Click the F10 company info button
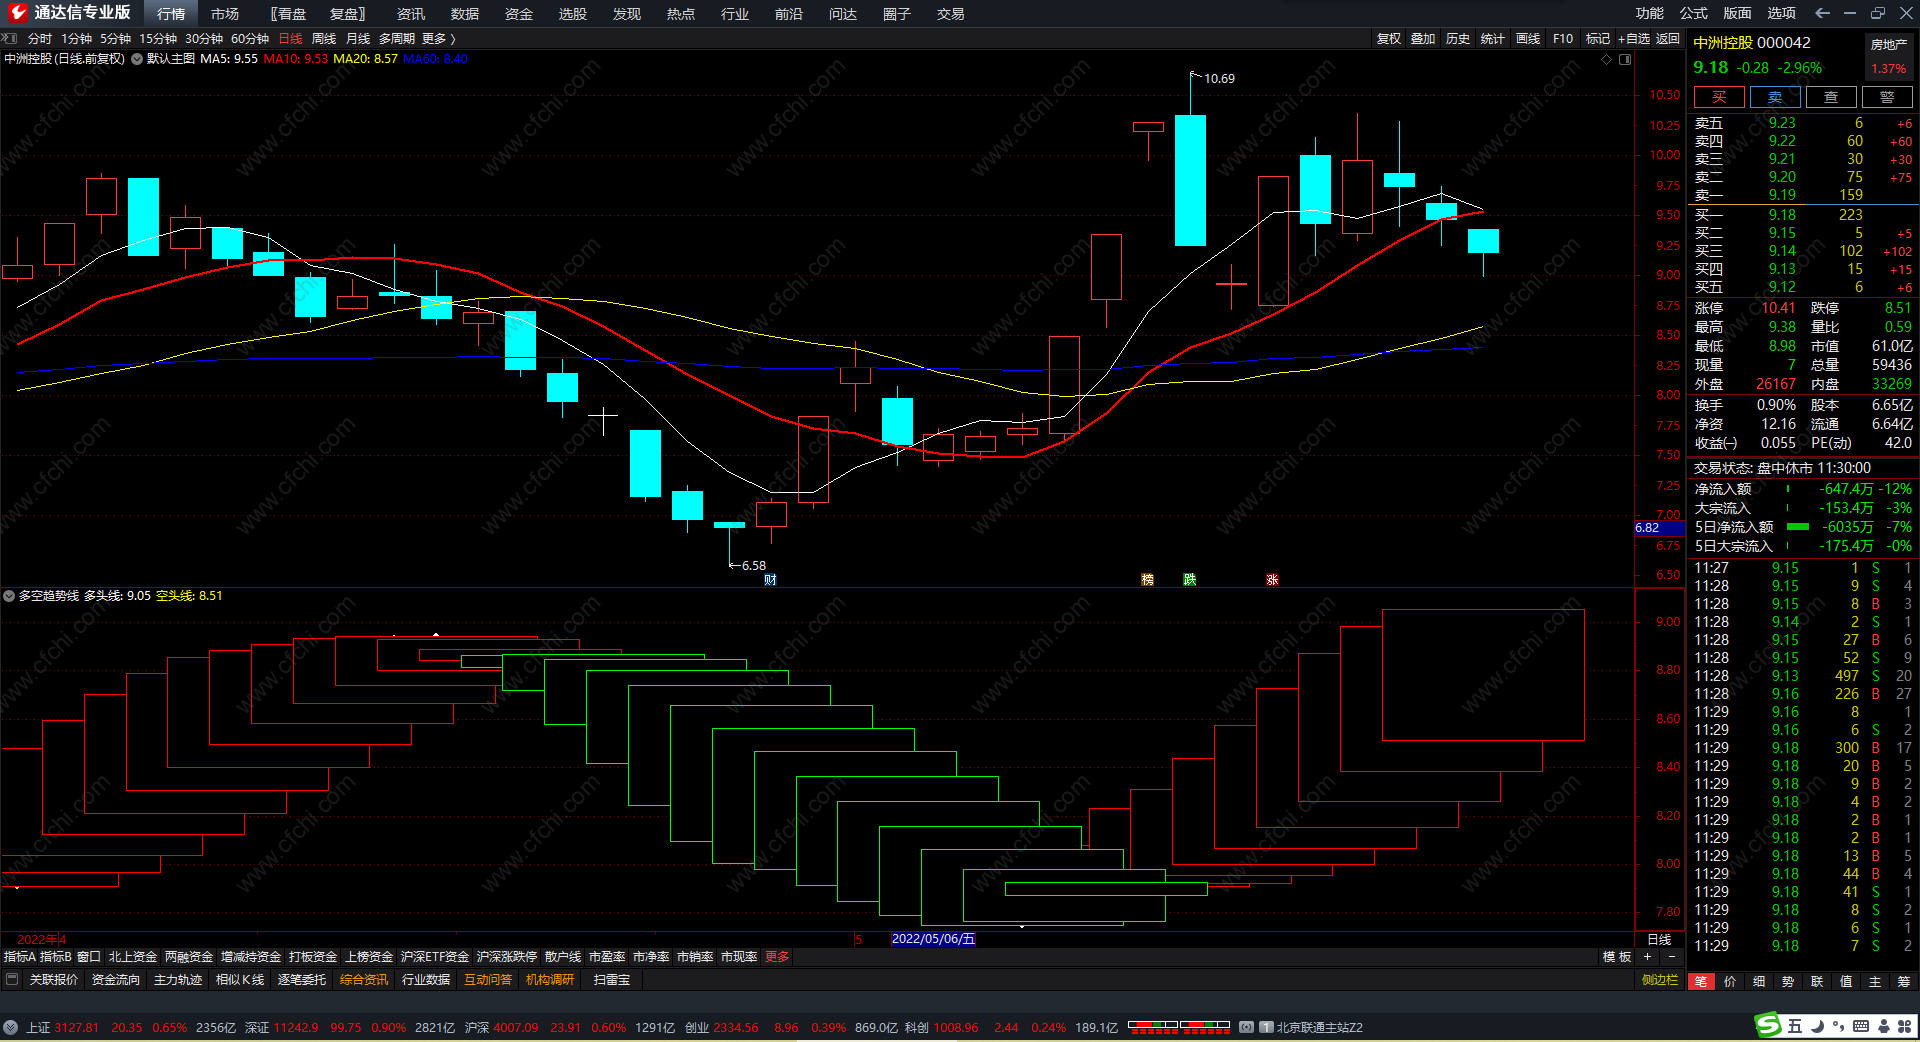Image resolution: width=1920 pixels, height=1042 pixels. point(1563,38)
